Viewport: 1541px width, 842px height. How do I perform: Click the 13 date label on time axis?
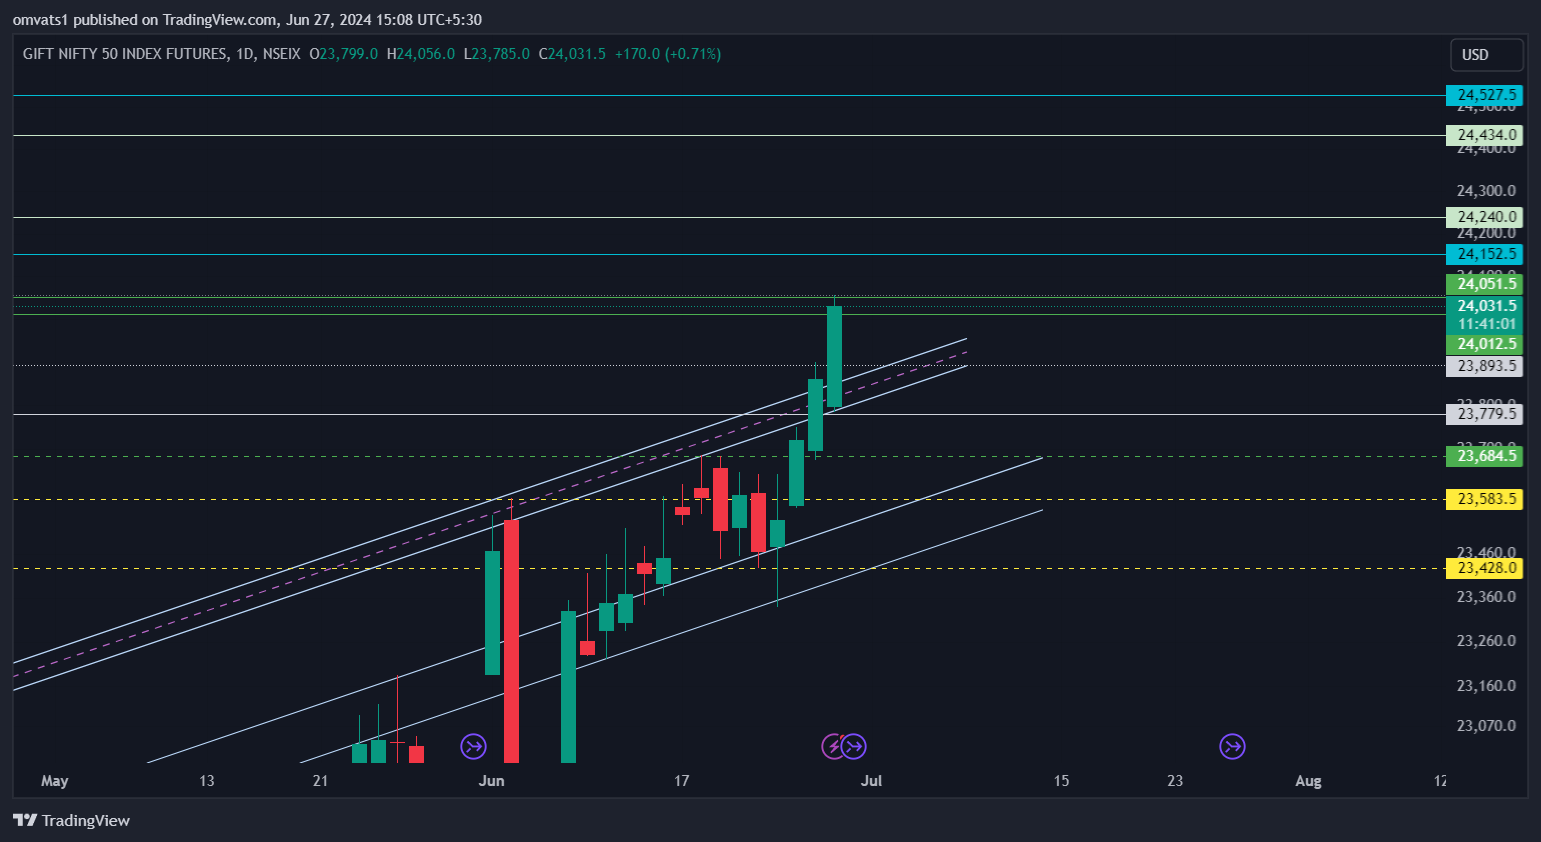[x=206, y=781]
